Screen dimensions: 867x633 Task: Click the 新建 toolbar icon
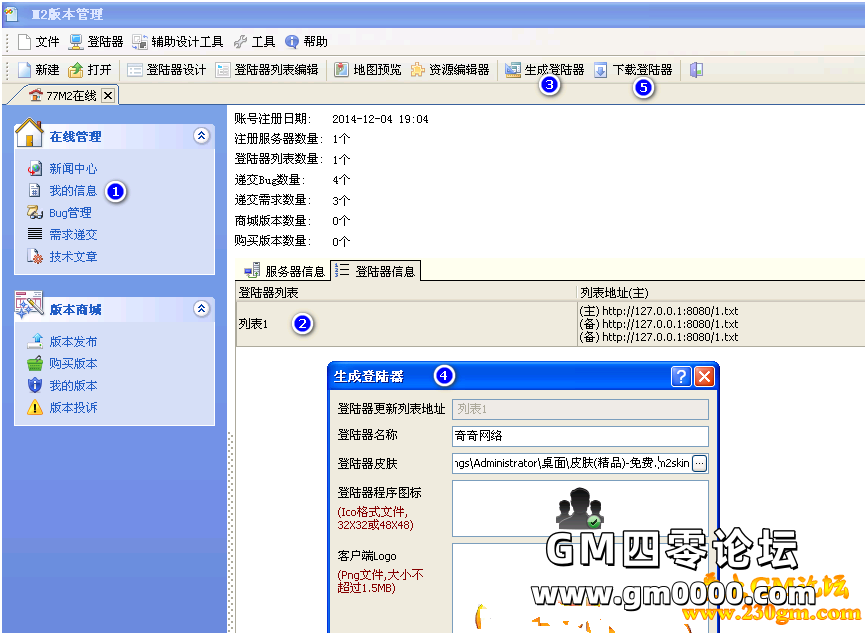38,70
